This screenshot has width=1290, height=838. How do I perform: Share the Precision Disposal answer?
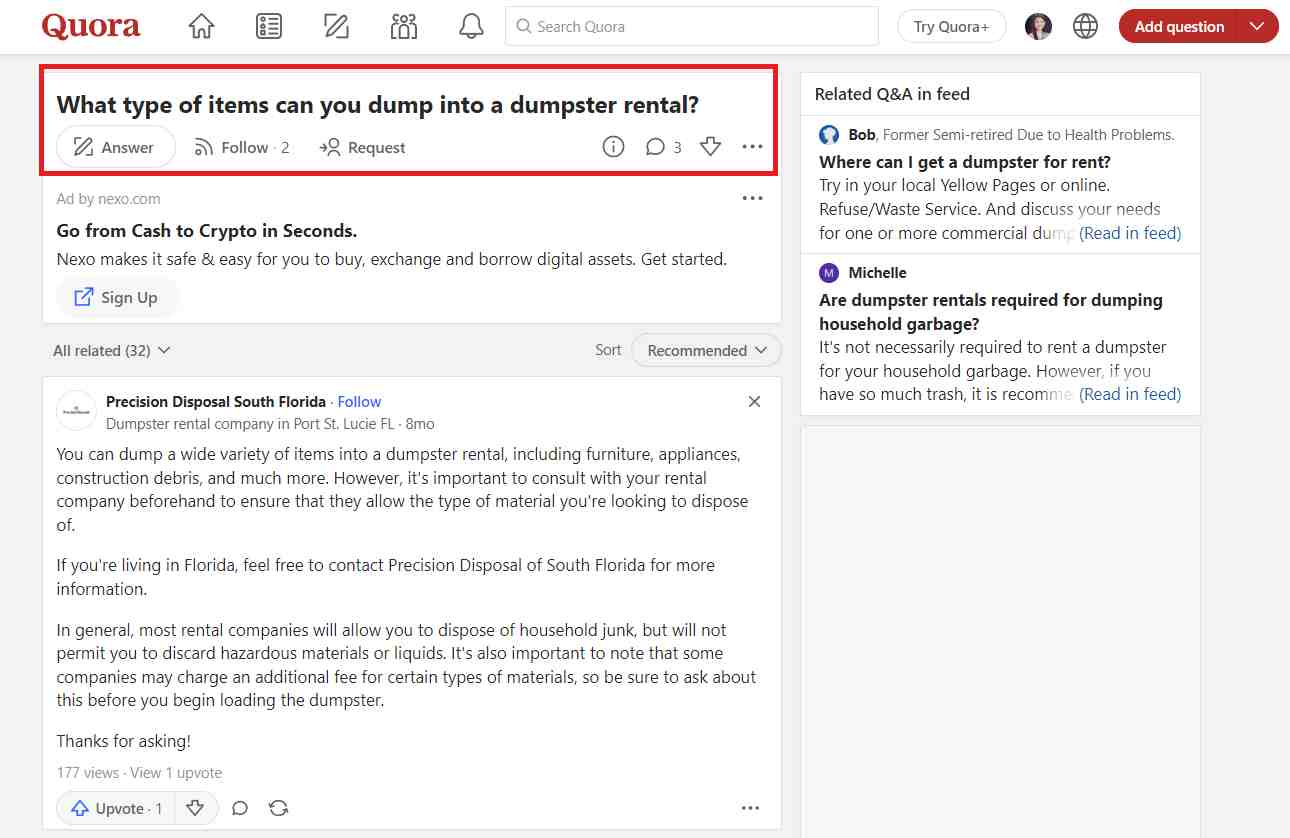pos(279,808)
